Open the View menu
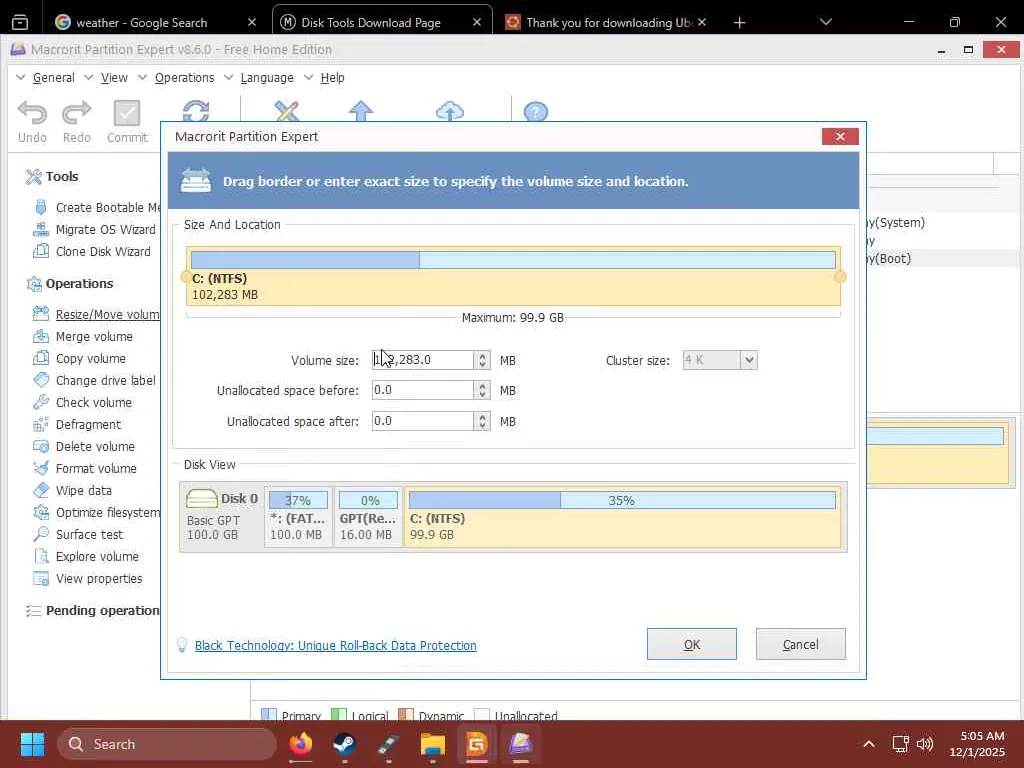 (114, 78)
